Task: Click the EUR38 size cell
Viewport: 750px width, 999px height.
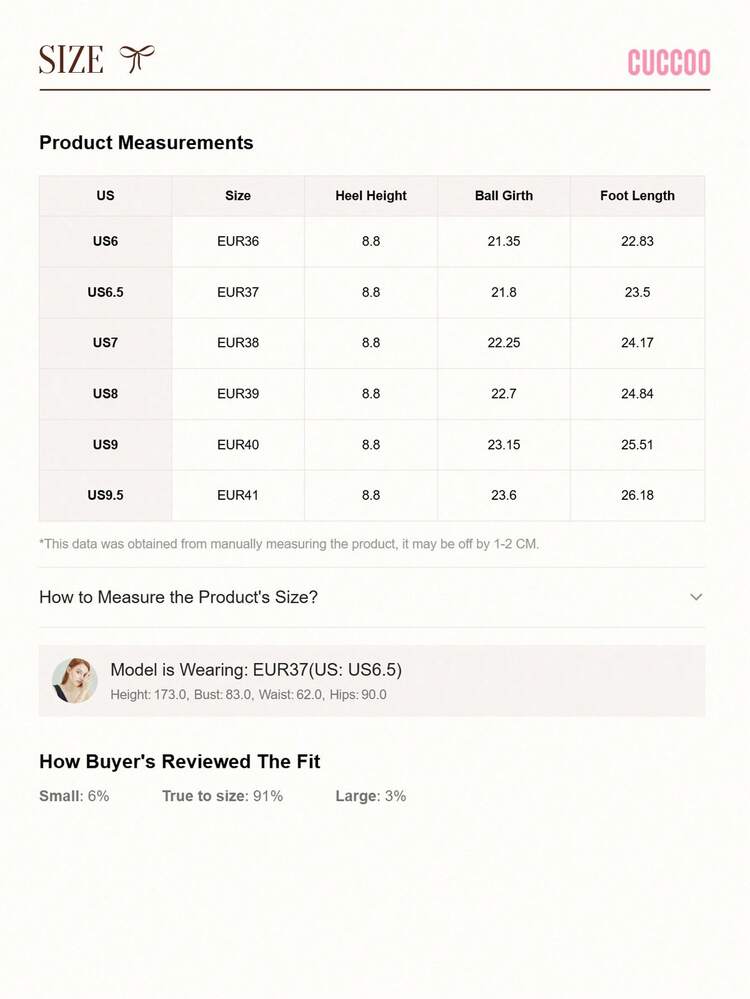Action: (238, 343)
